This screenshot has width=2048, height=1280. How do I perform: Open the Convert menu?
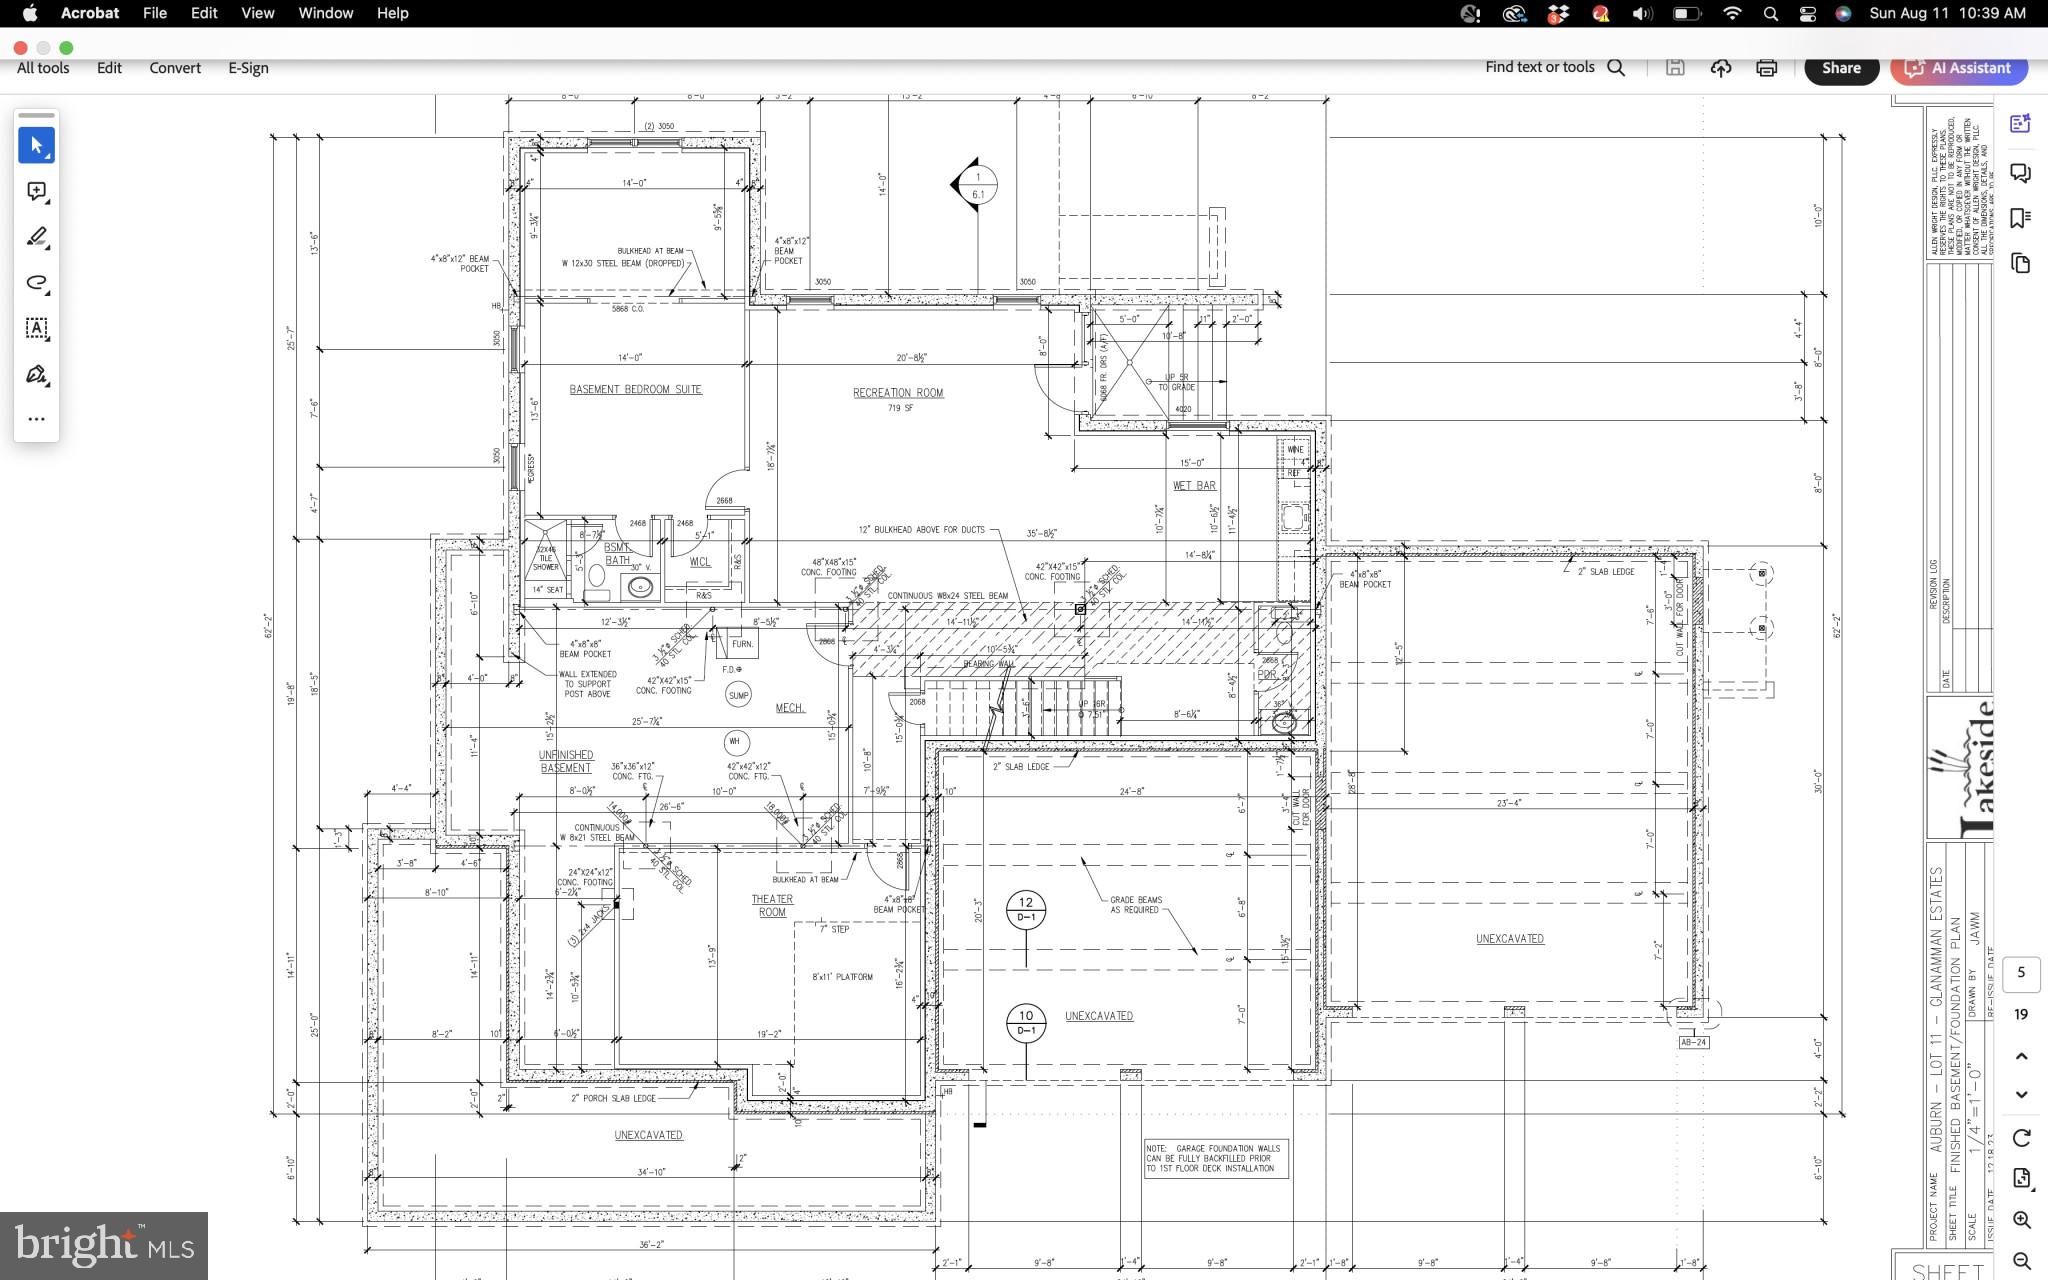(x=175, y=68)
